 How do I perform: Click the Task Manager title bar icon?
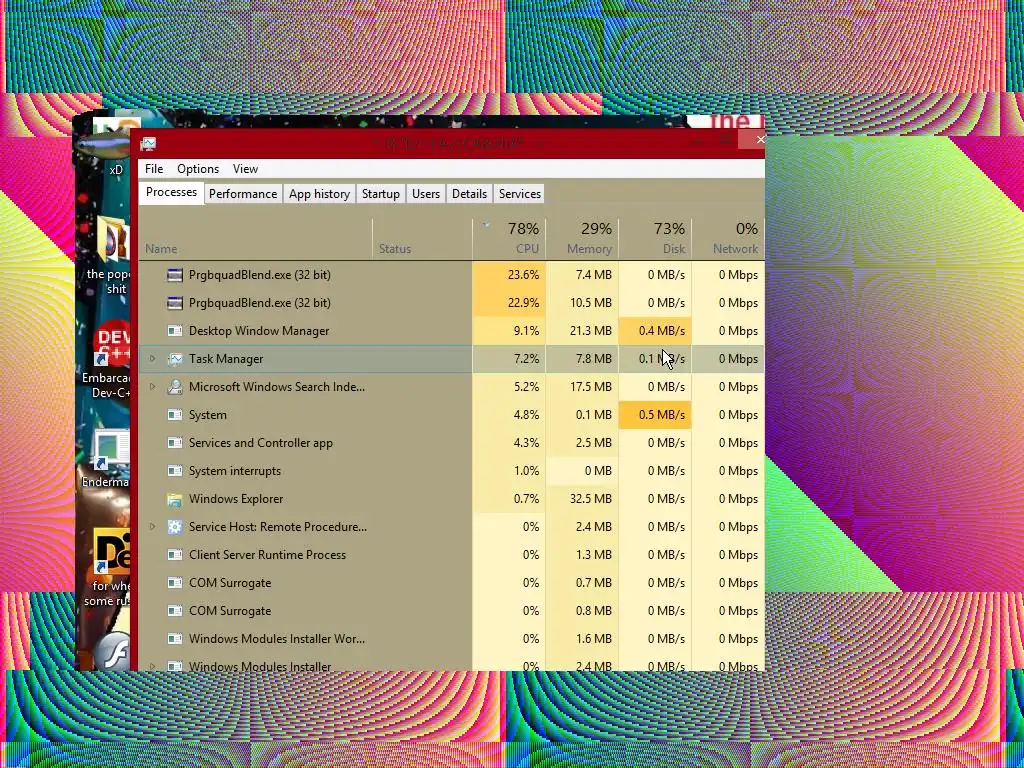[148, 144]
